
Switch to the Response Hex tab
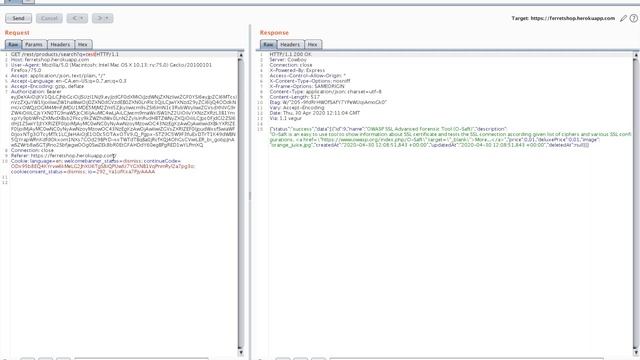[313, 44]
